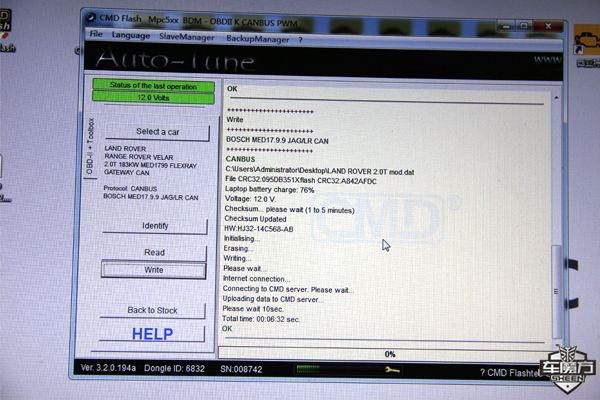Image resolution: width=600 pixels, height=400 pixels.
Task: Click the 'HW:HJ32-14C568-AB' log line
Action: pyautogui.click(x=259, y=229)
